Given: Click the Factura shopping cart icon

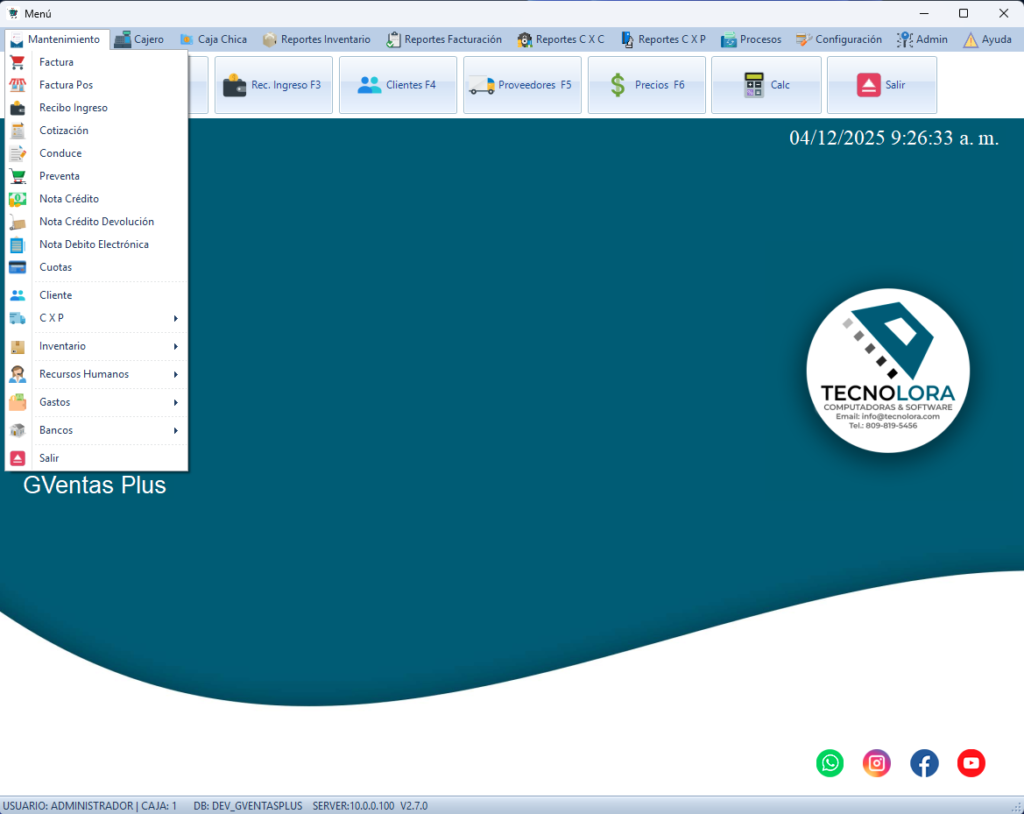Looking at the screenshot, I should coord(18,62).
